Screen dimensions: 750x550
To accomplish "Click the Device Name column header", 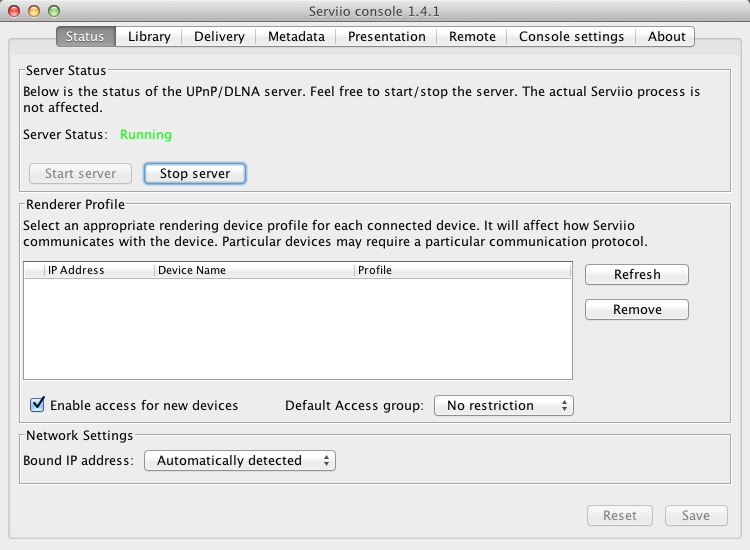I will tap(254, 270).
